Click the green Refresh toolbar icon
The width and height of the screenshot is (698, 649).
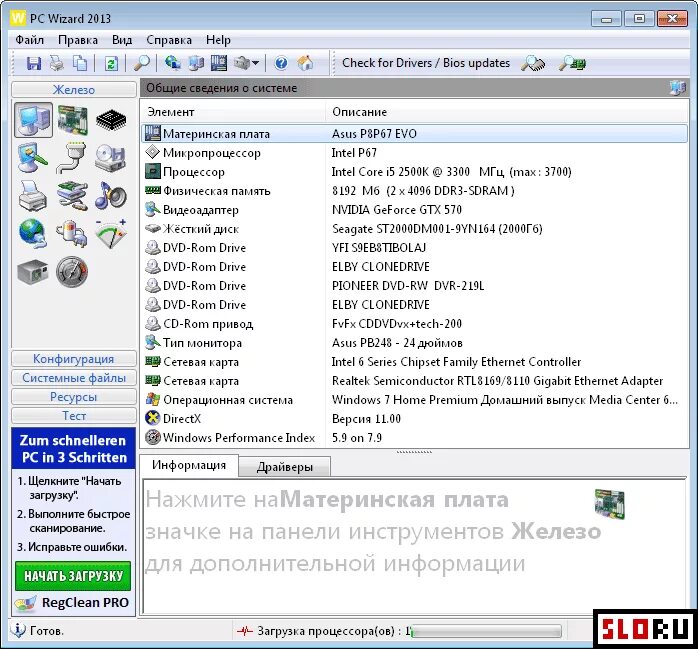tap(111, 63)
